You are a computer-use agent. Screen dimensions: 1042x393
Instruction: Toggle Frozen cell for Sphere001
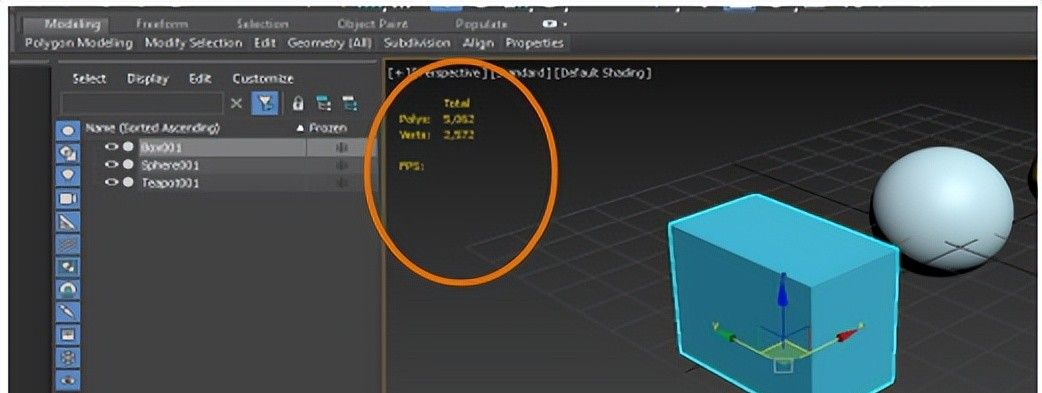[x=342, y=165]
